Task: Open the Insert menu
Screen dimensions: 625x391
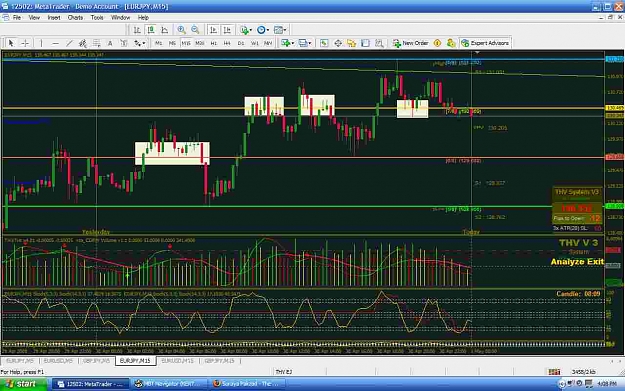Action: (54, 18)
